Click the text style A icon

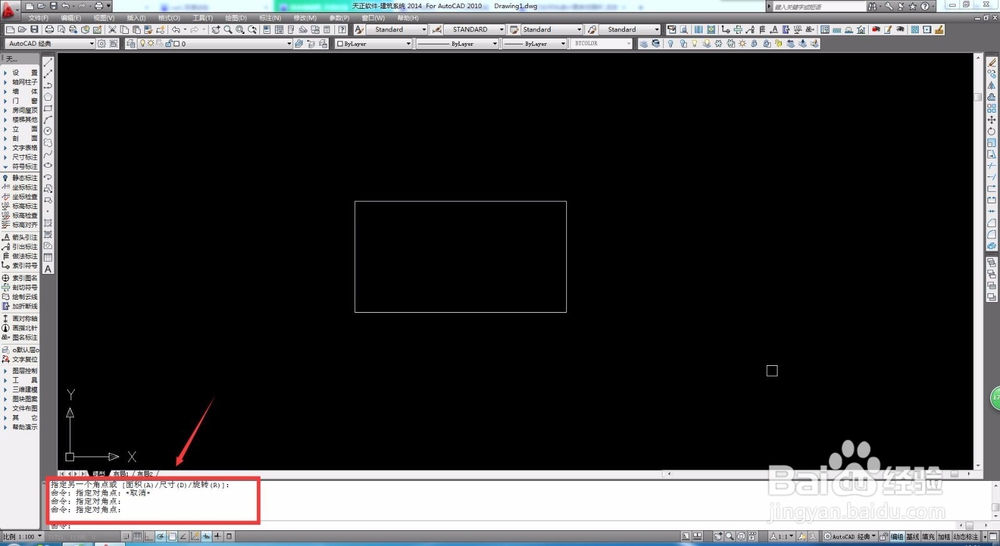coord(359,29)
